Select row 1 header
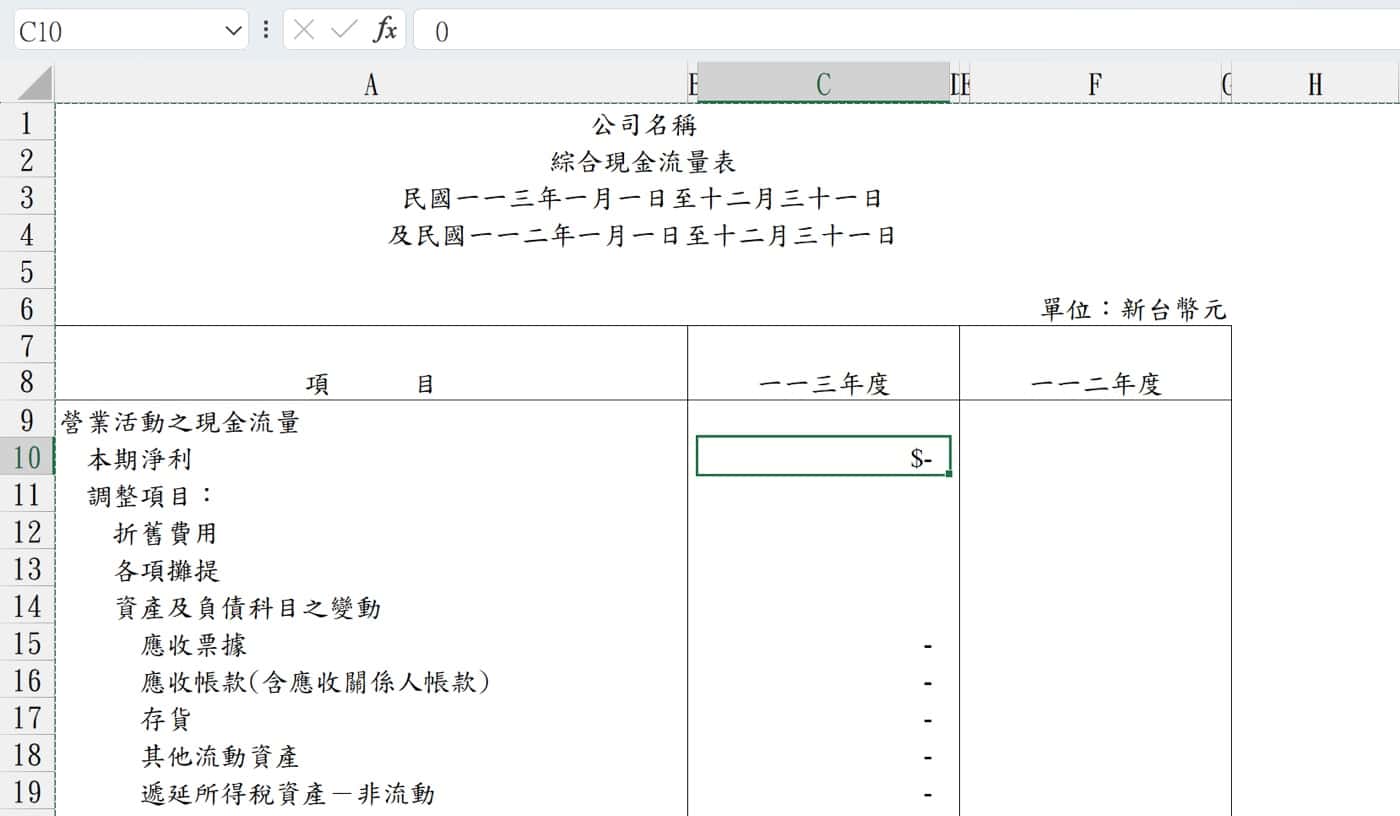This screenshot has width=1400, height=816. [x=27, y=124]
